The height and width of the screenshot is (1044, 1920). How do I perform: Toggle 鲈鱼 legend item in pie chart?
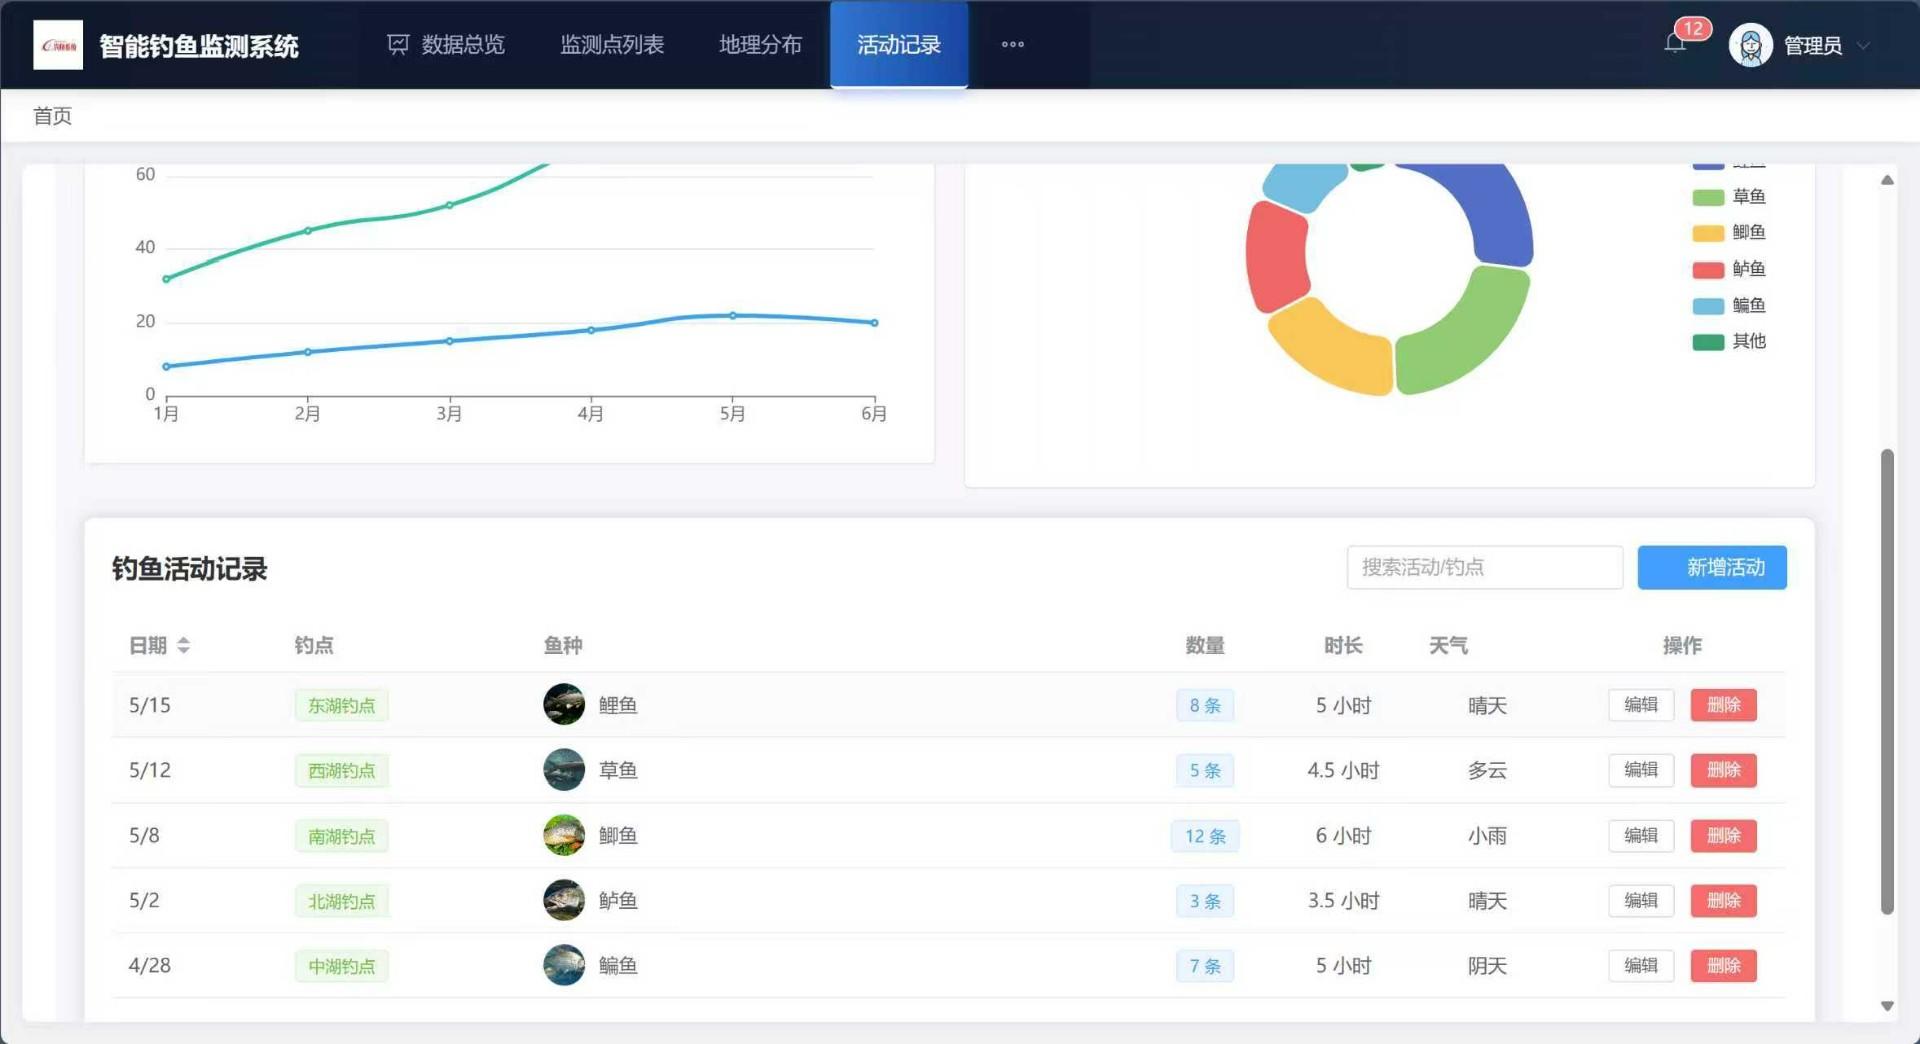tap(1748, 269)
